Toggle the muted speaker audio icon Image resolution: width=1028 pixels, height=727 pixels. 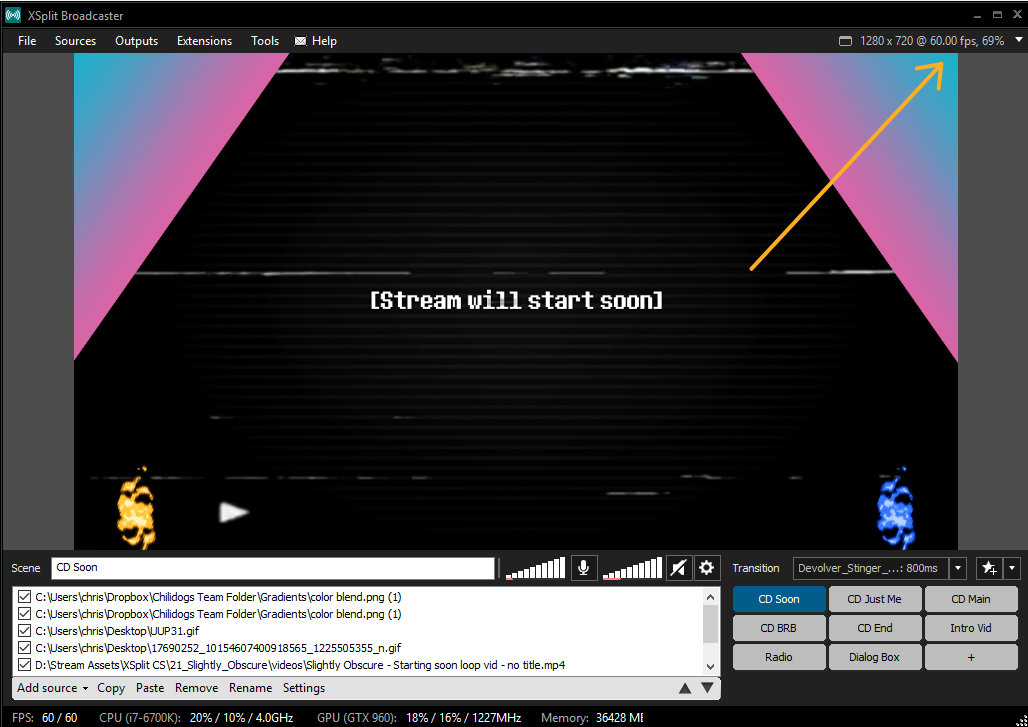[678, 568]
